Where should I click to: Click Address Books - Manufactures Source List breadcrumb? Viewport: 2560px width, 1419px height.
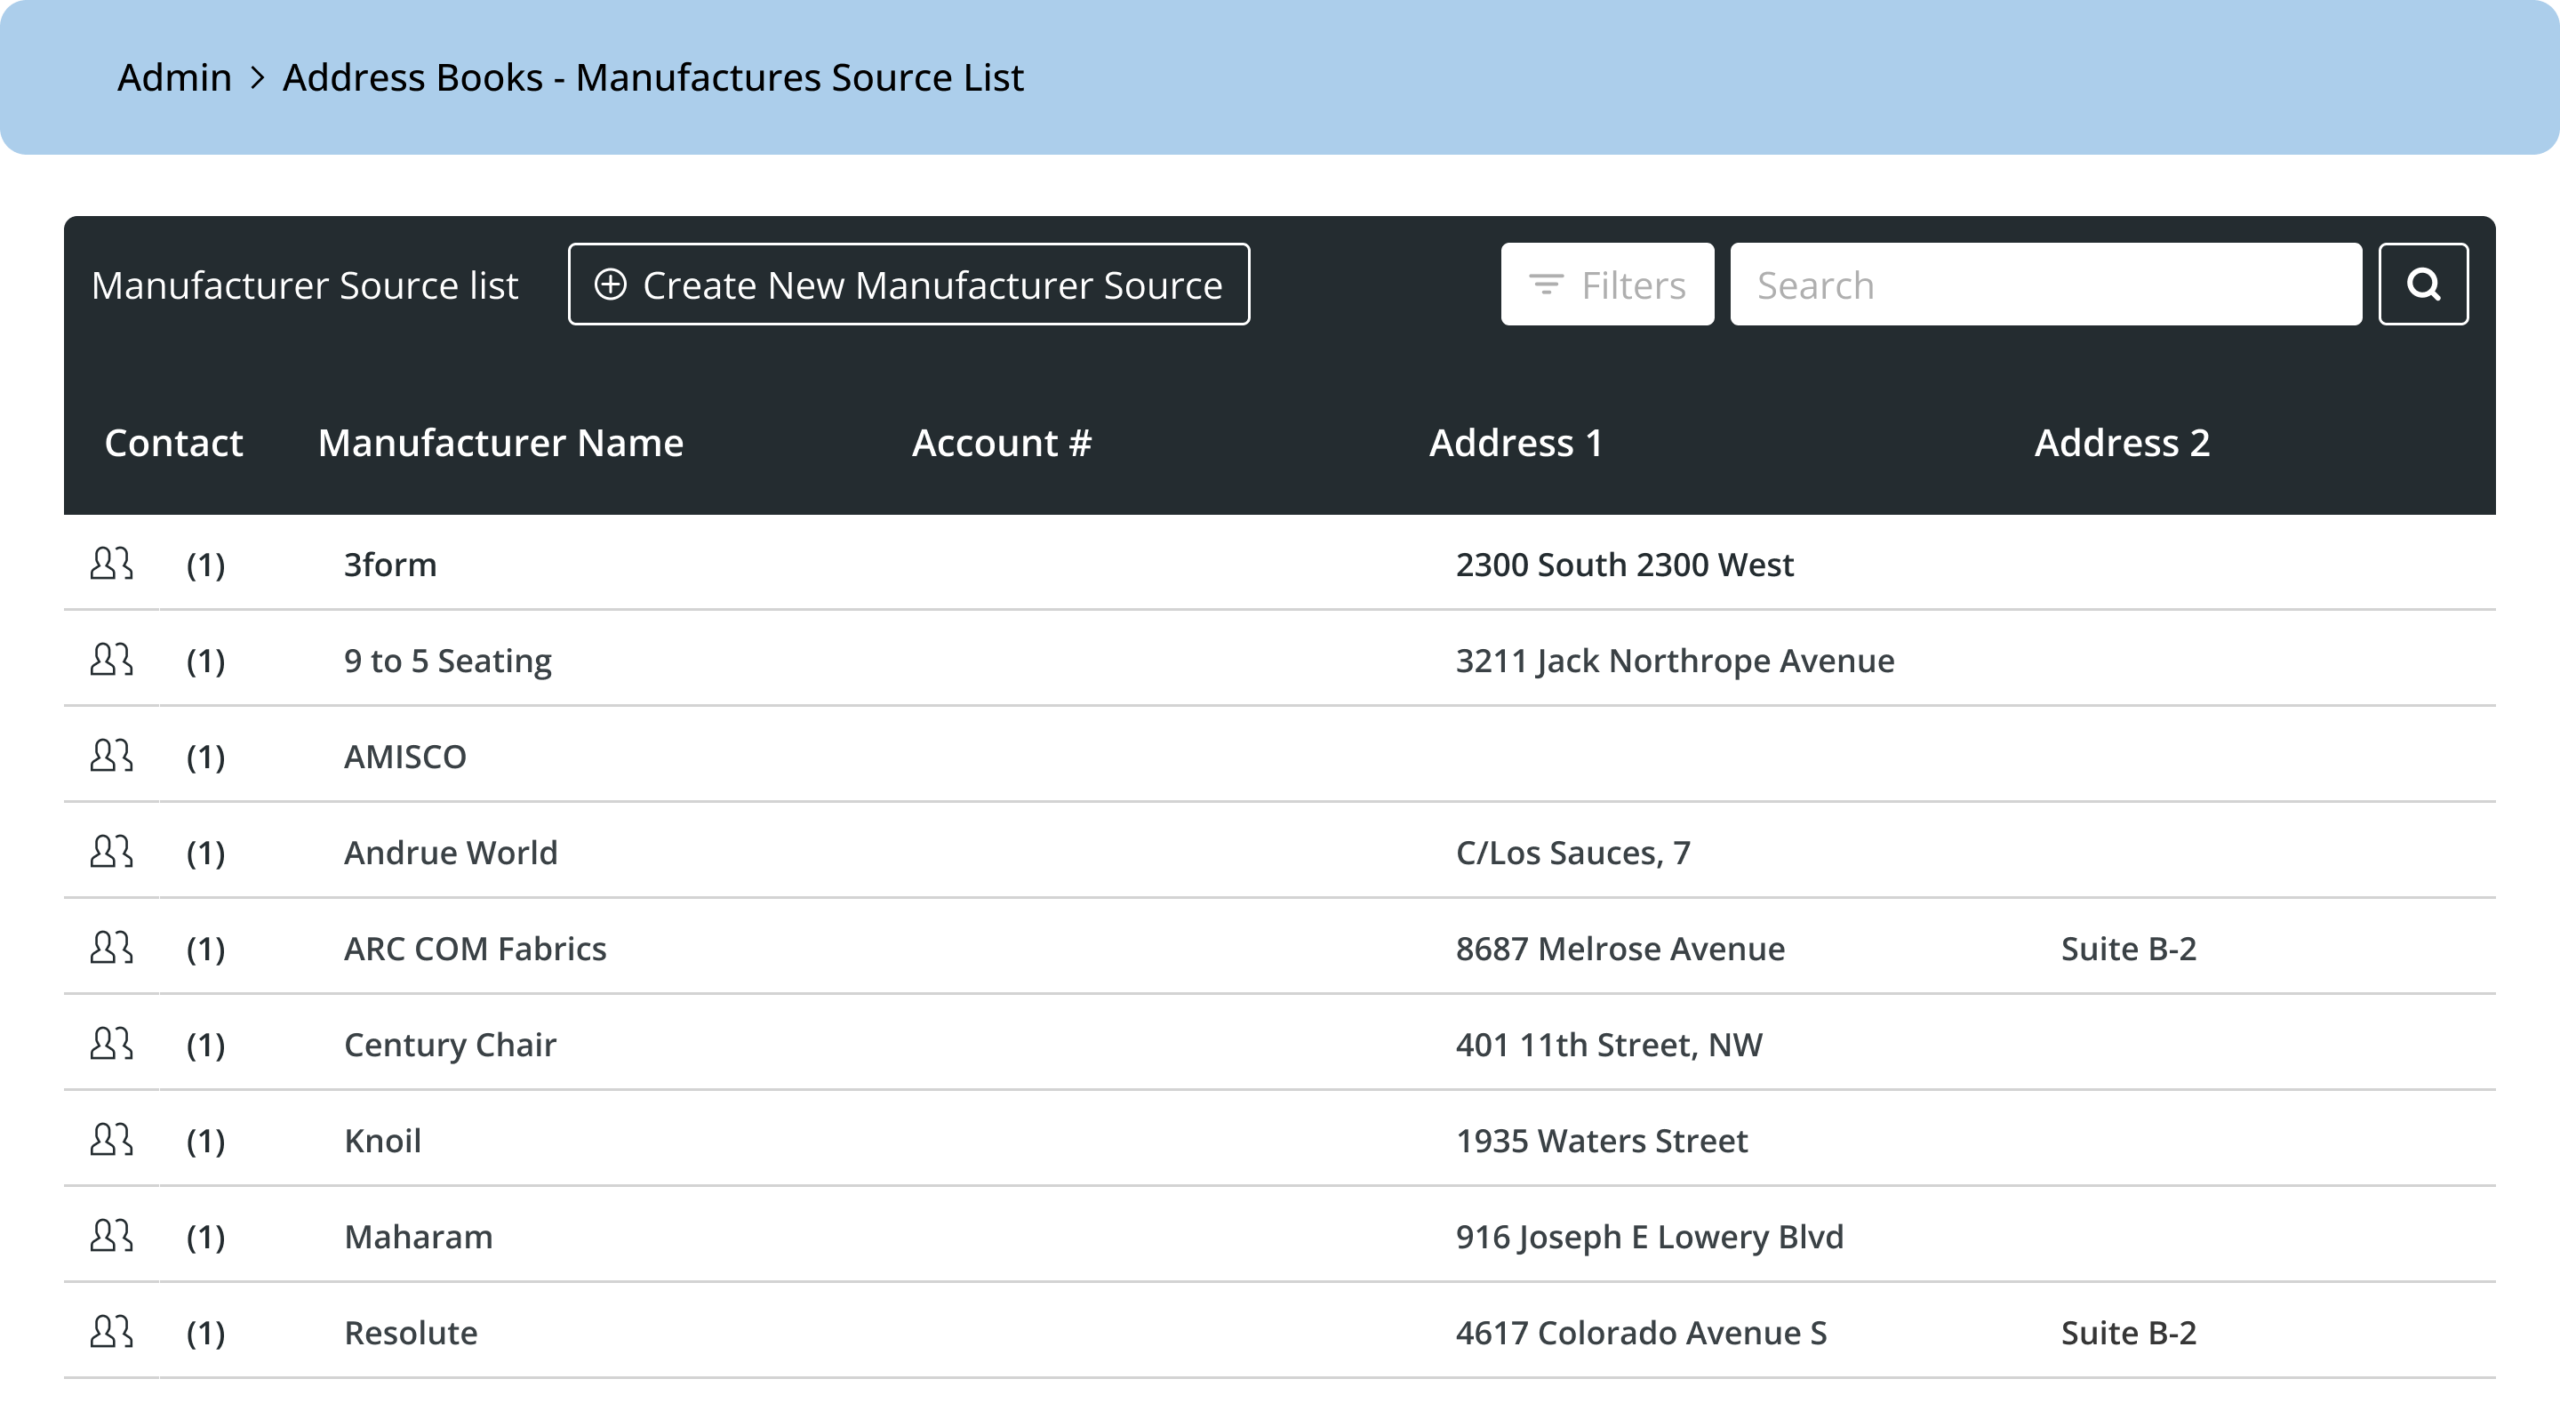point(653,77)
